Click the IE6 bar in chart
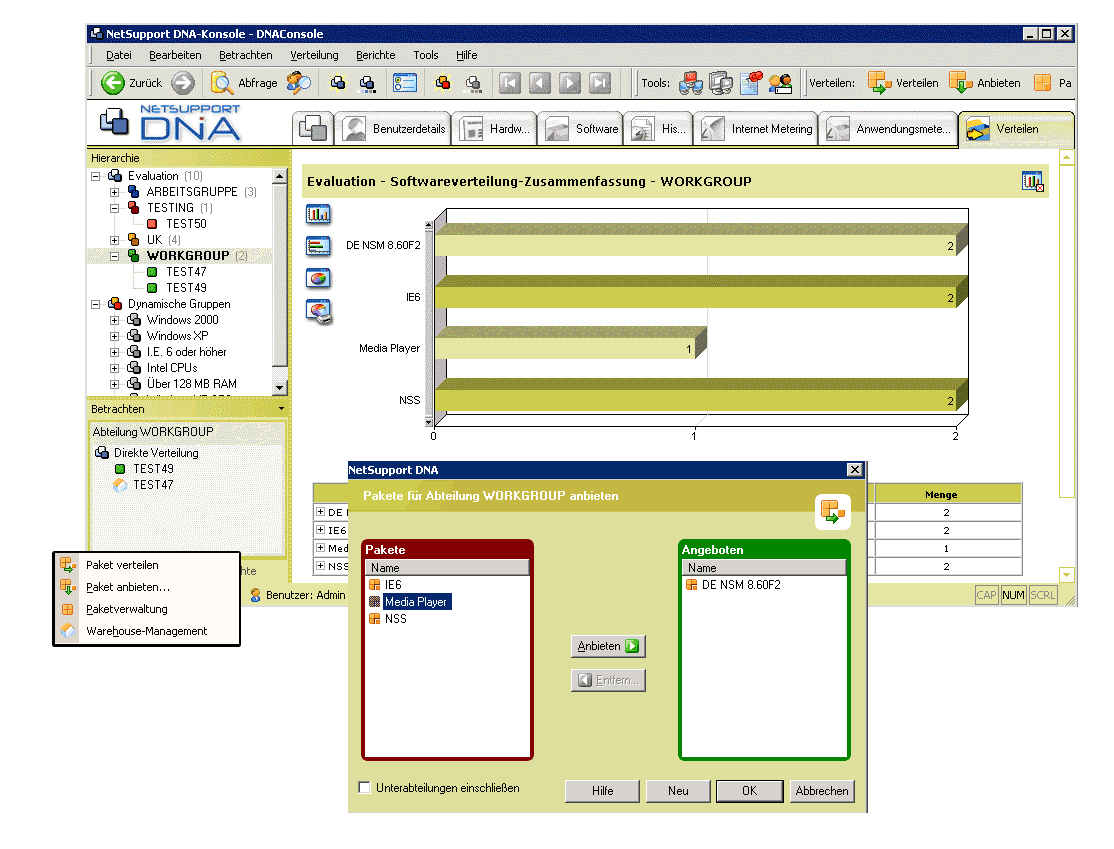 click(x=701, y=292)
